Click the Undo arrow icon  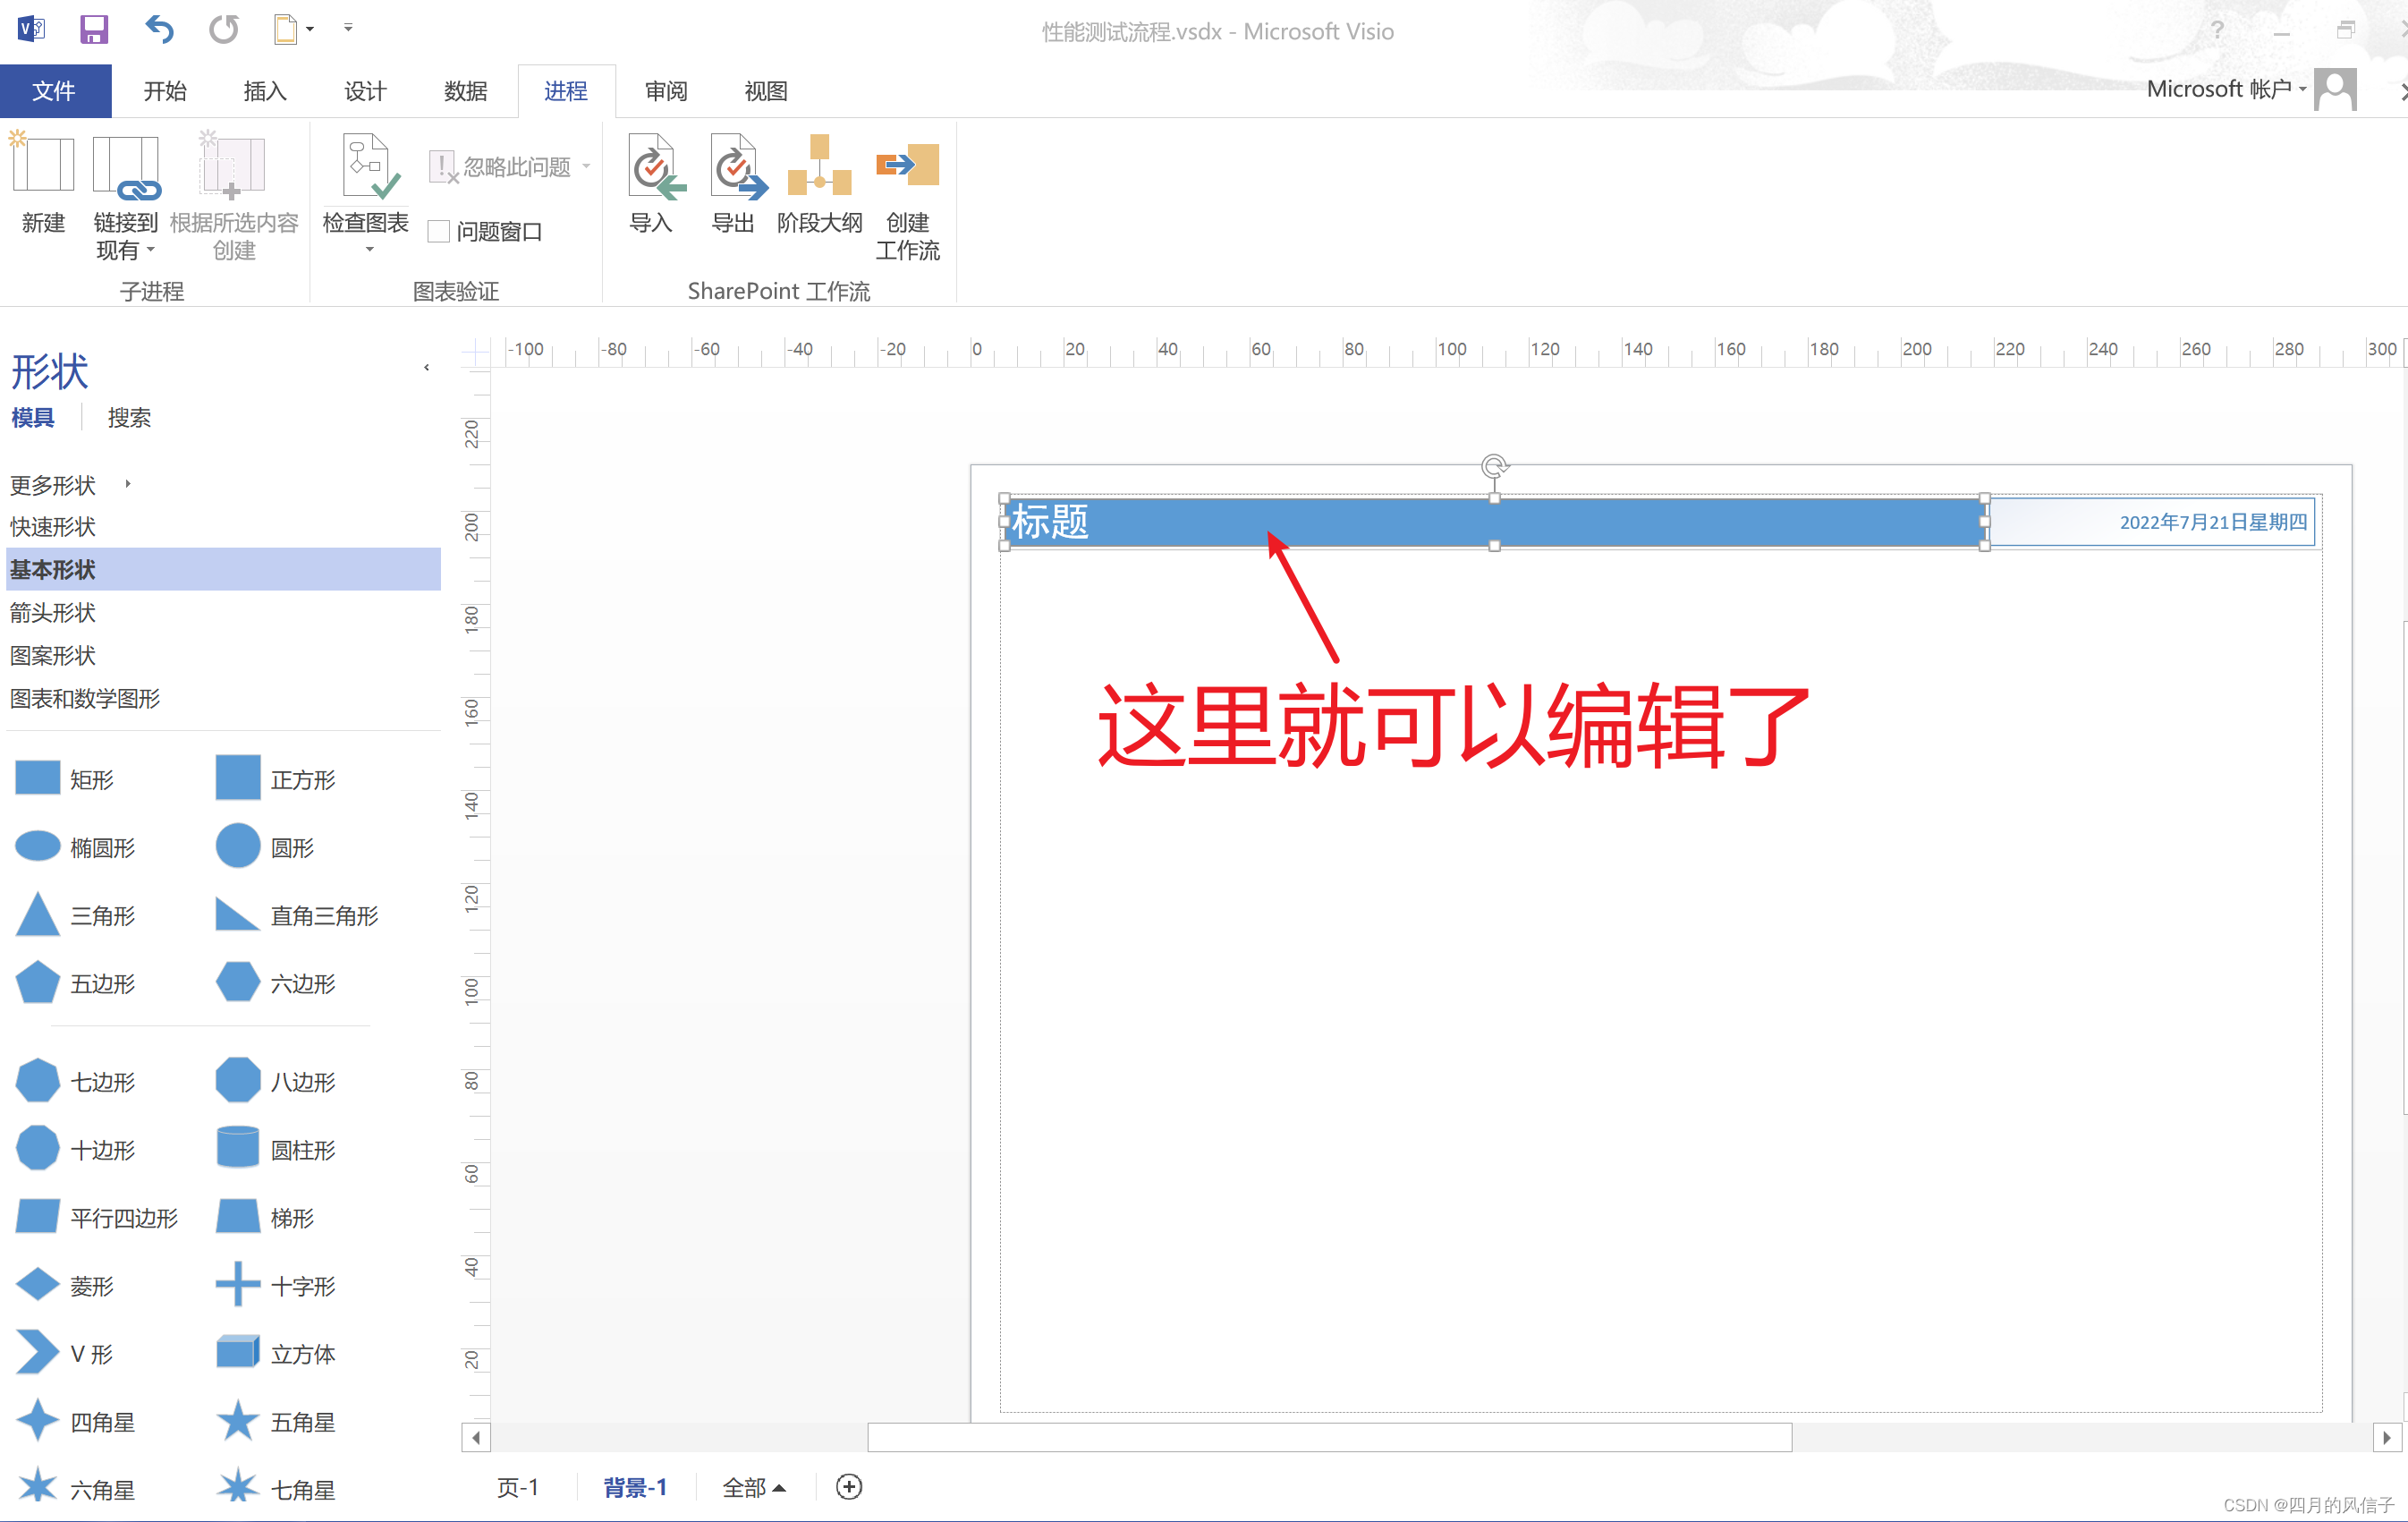(x=159, y=29)
